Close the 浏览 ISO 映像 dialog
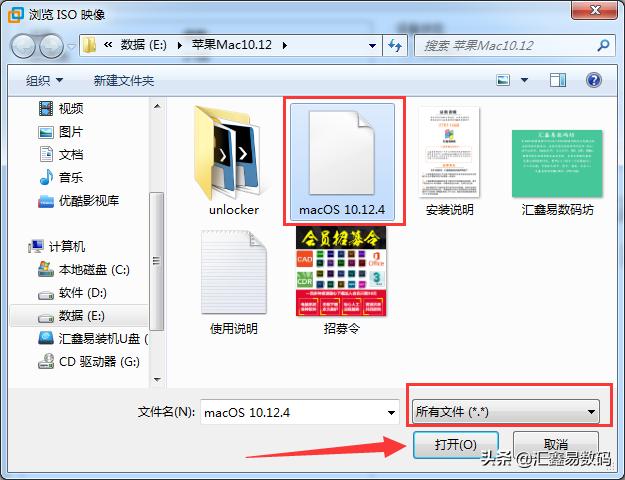 point(594,10)
